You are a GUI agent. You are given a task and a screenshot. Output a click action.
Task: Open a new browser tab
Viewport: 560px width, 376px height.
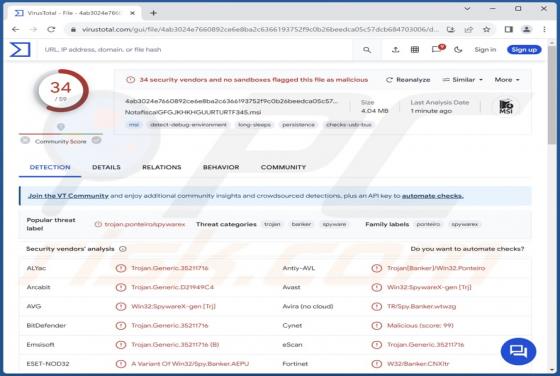click(153, 13)
